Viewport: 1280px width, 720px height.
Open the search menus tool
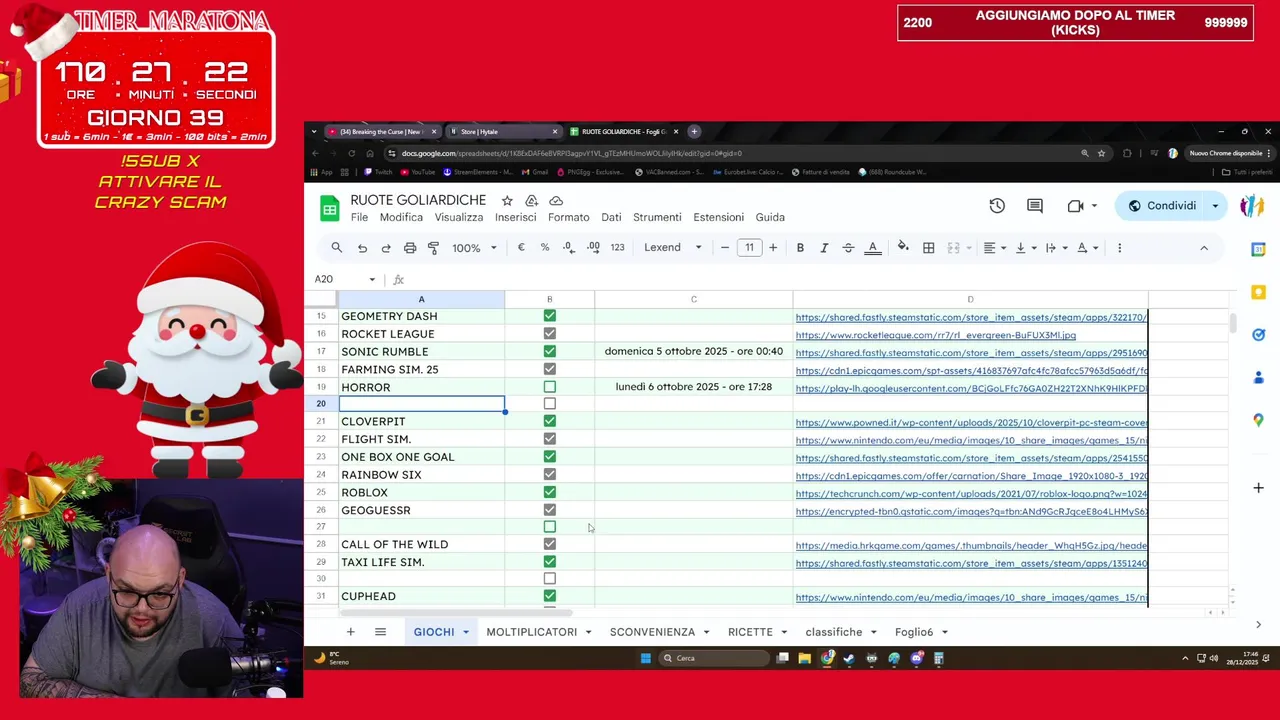[337, 248]
